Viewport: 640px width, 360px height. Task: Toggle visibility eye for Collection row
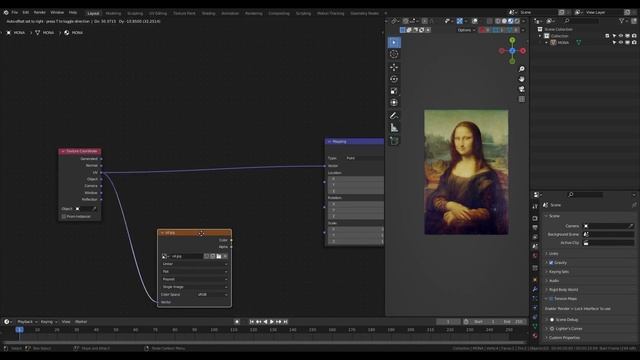621,36
